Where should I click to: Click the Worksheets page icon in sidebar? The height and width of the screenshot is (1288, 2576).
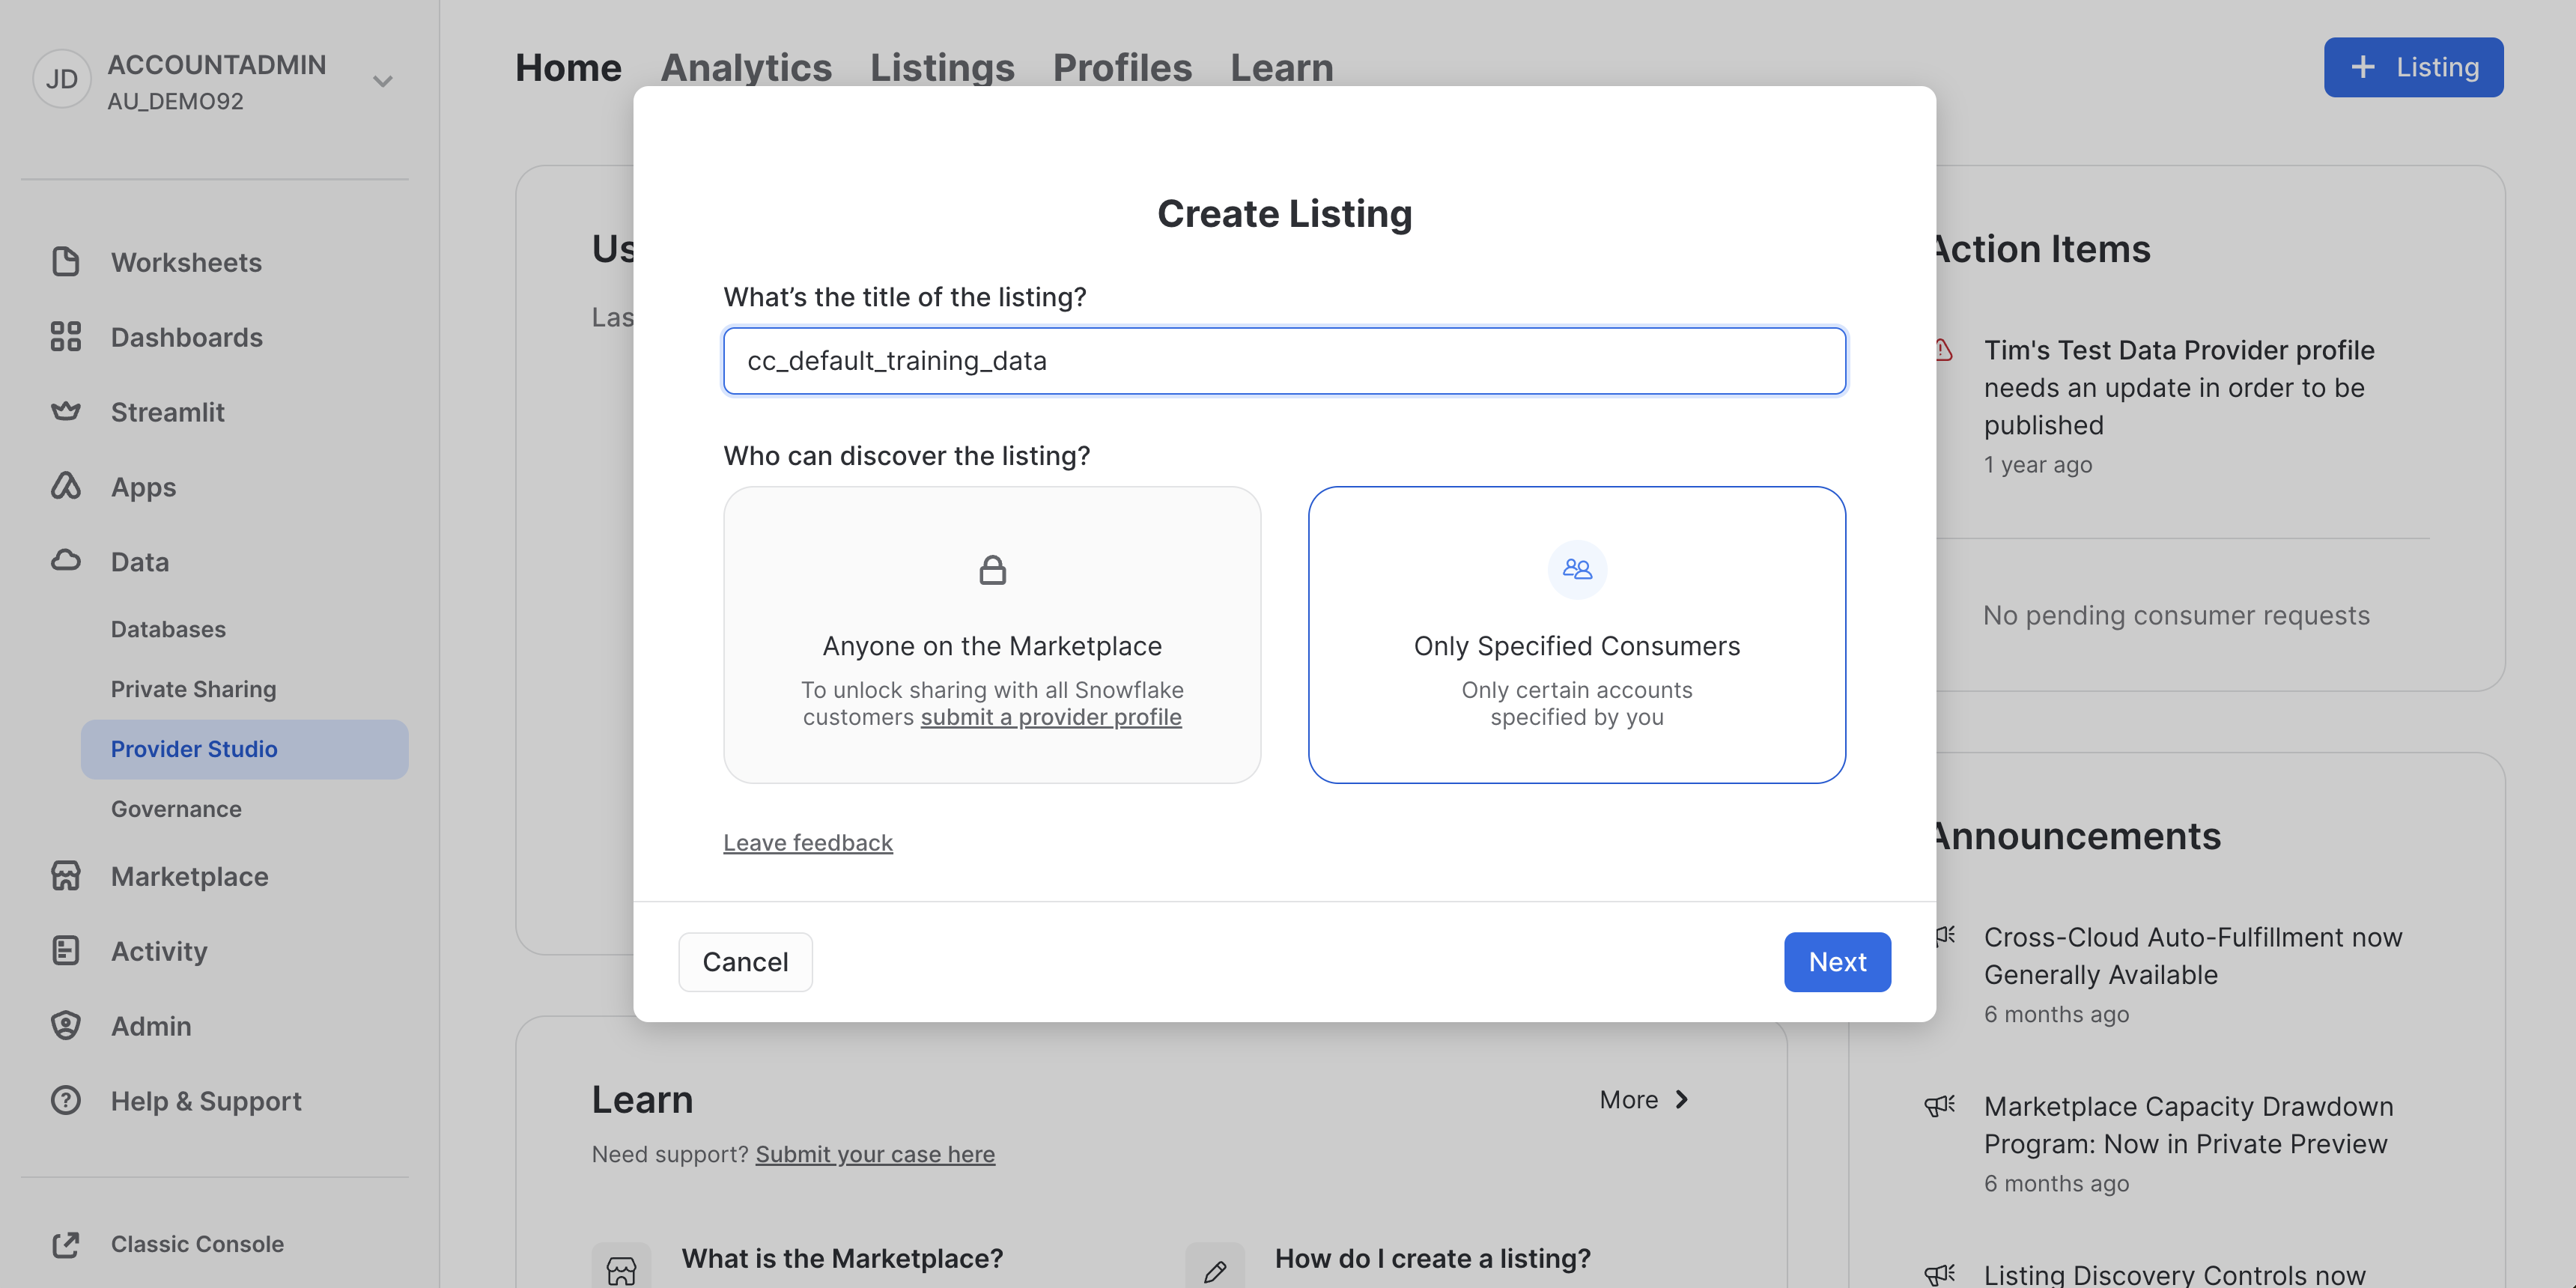coord(65,262)
